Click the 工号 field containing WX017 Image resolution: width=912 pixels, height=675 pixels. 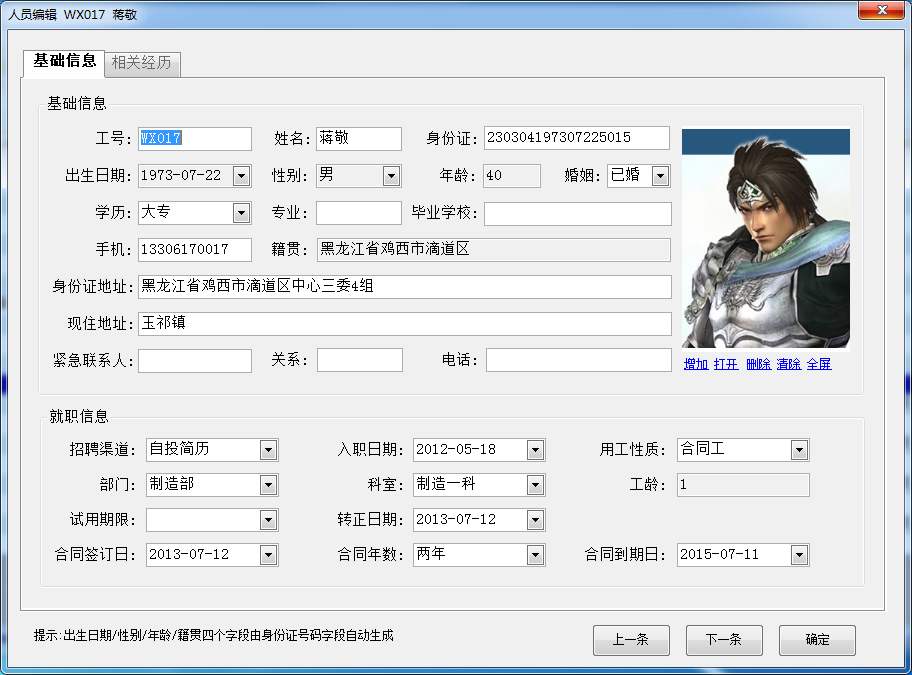click(195, 138)
